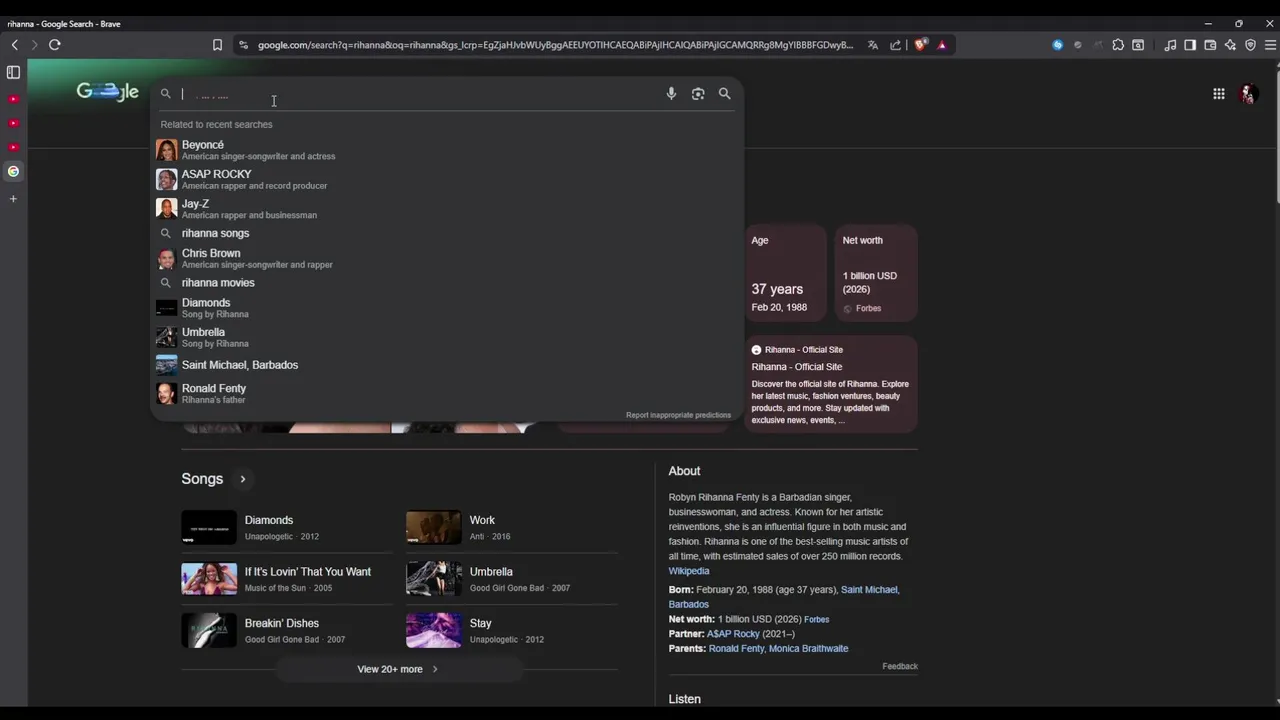This screenshot has height=720, width=1280.
Task: Open the Diamonds song thumbnail
Action: point(208,527)
